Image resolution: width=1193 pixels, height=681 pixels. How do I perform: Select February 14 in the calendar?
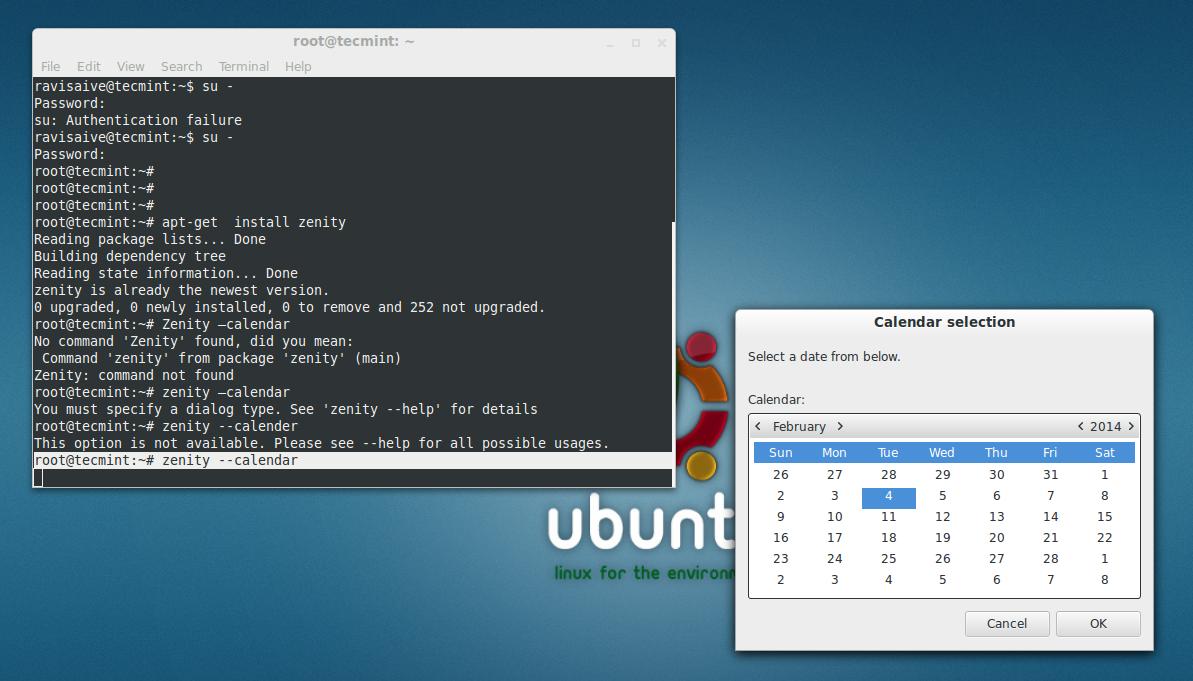click(1050, 517)
